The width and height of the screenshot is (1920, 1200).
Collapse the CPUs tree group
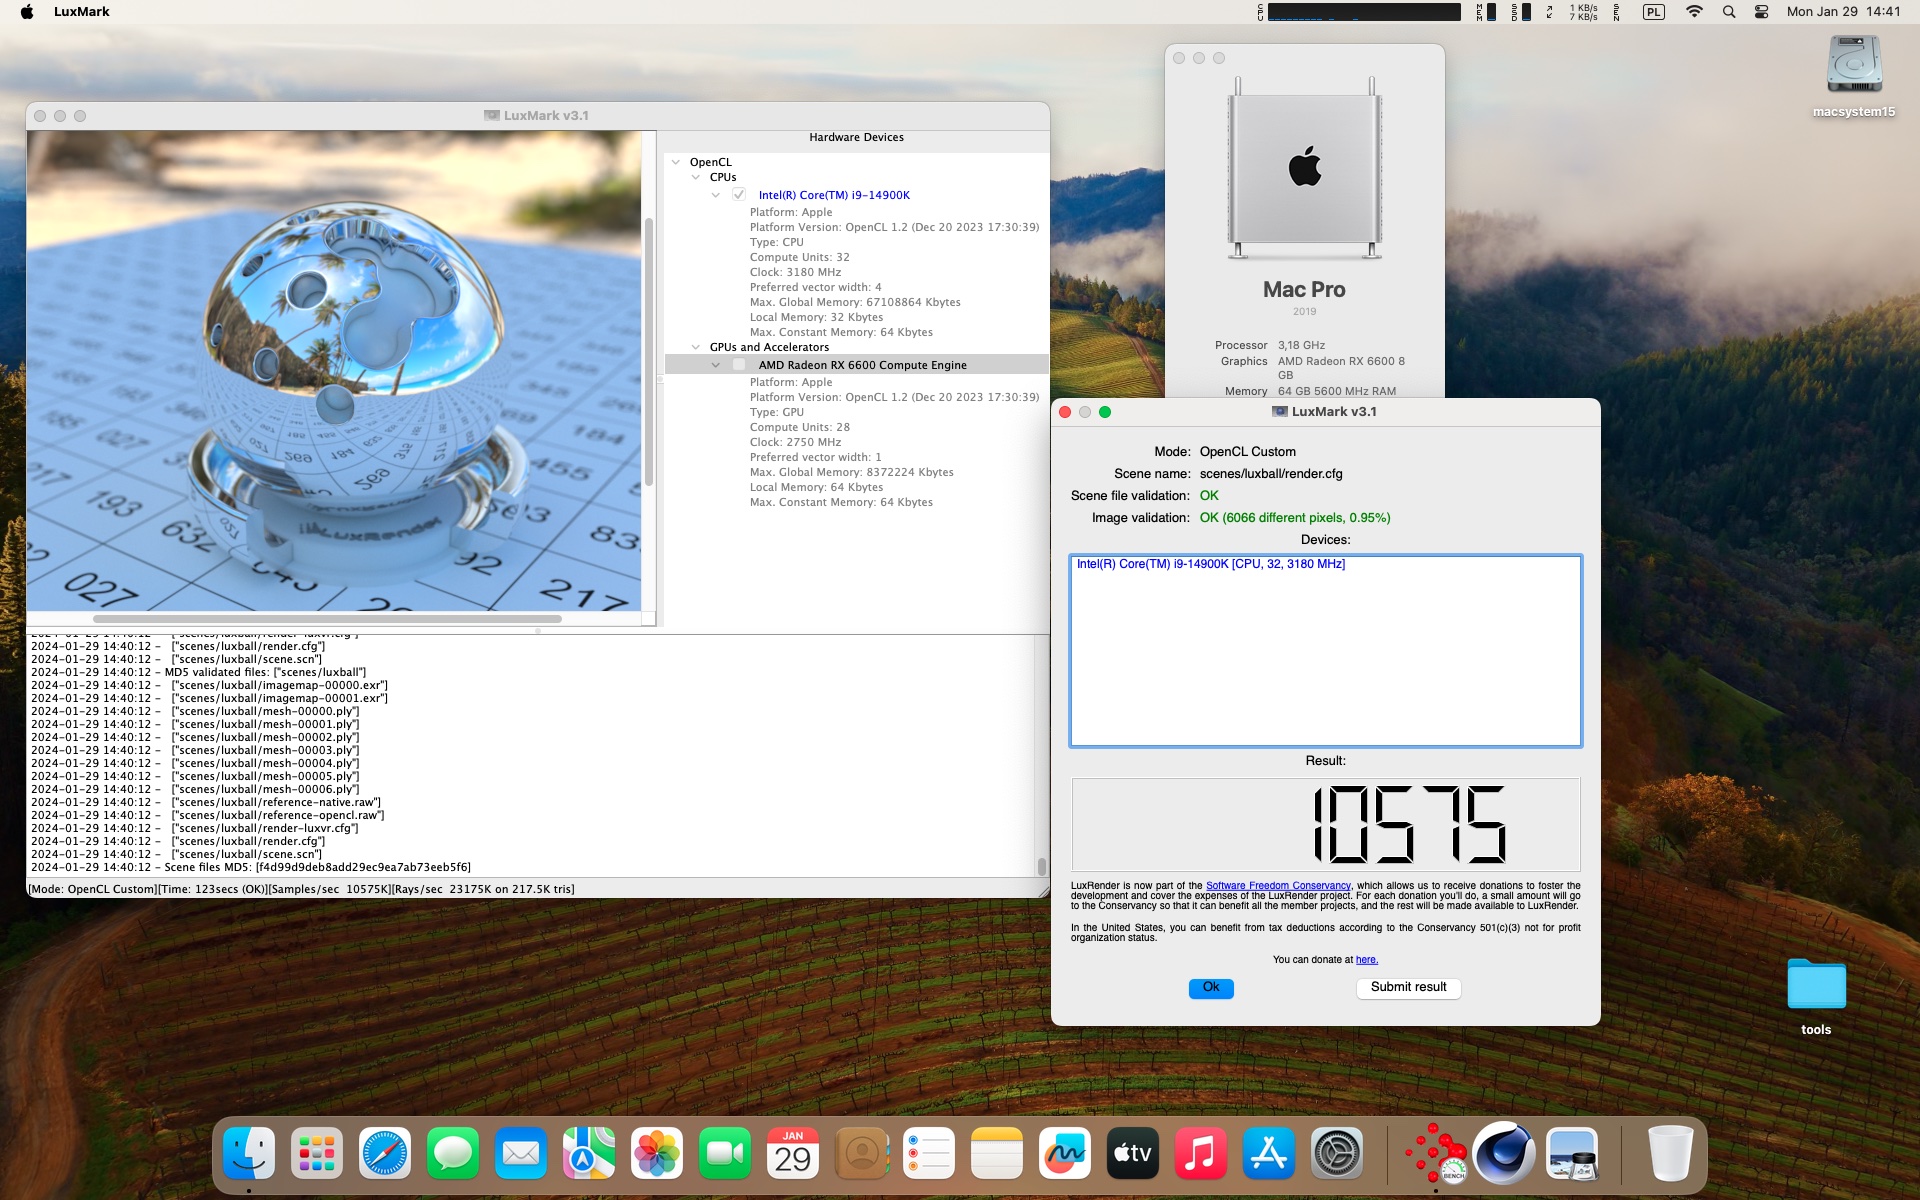pyautogui.click(x=696, y=177)
